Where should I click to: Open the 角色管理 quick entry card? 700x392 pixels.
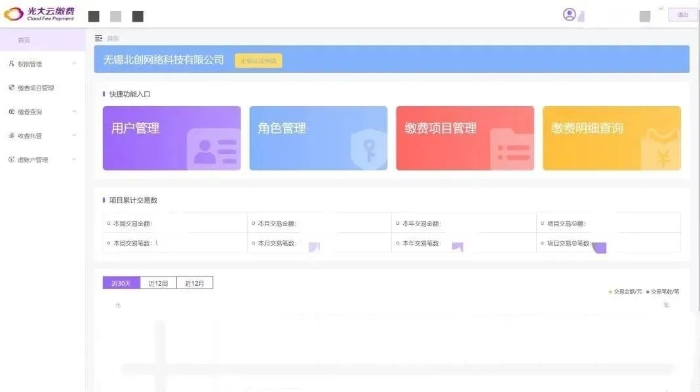point(318,138)
